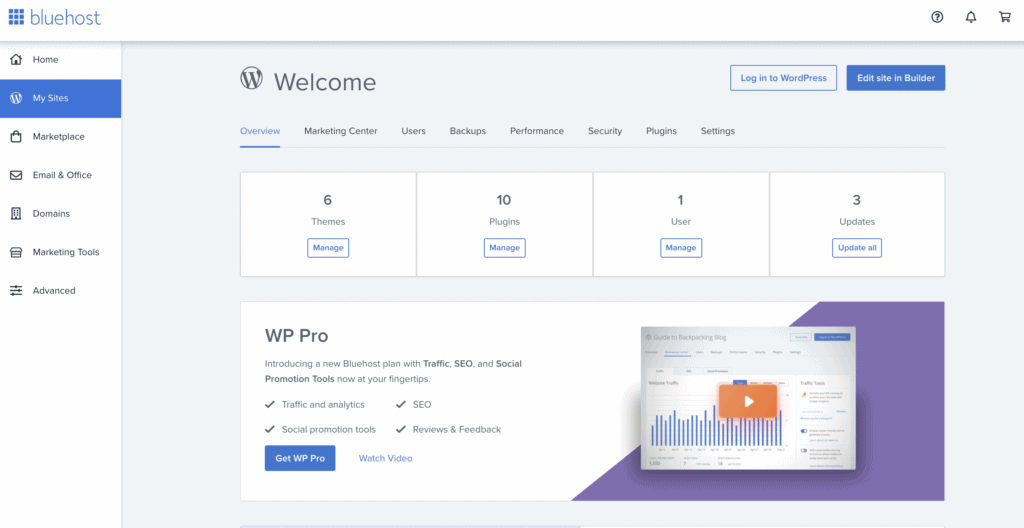Image resolution: width=1024 pixels, height=528 pixels.
Task: Click the Marketing Tools storefront icon
Action: point(16,252)
